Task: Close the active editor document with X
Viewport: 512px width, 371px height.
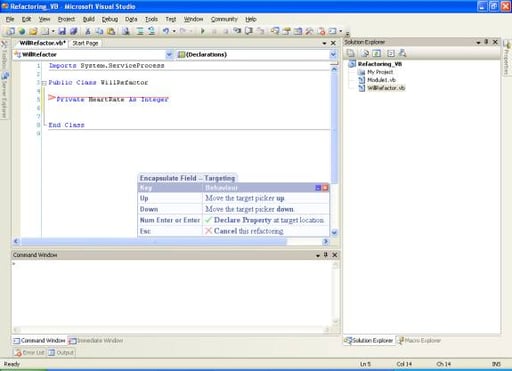Action: (333, 43)
